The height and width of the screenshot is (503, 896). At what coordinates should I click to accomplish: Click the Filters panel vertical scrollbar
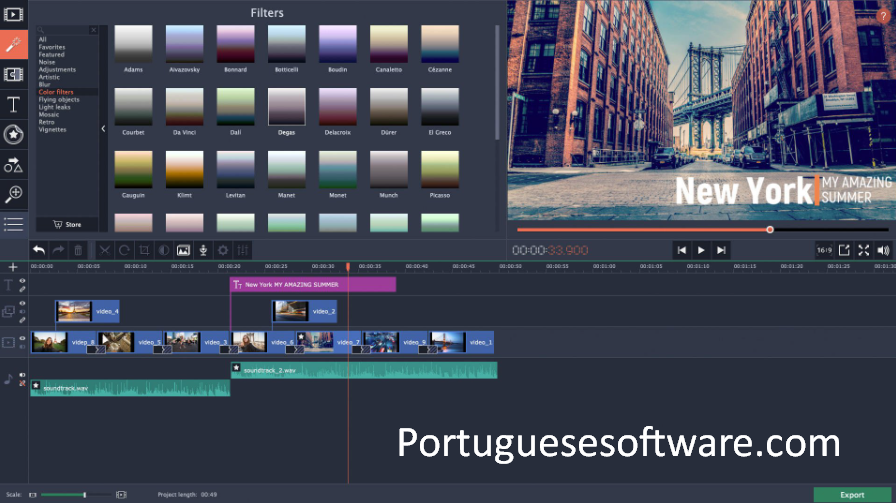tap(497, 83)
